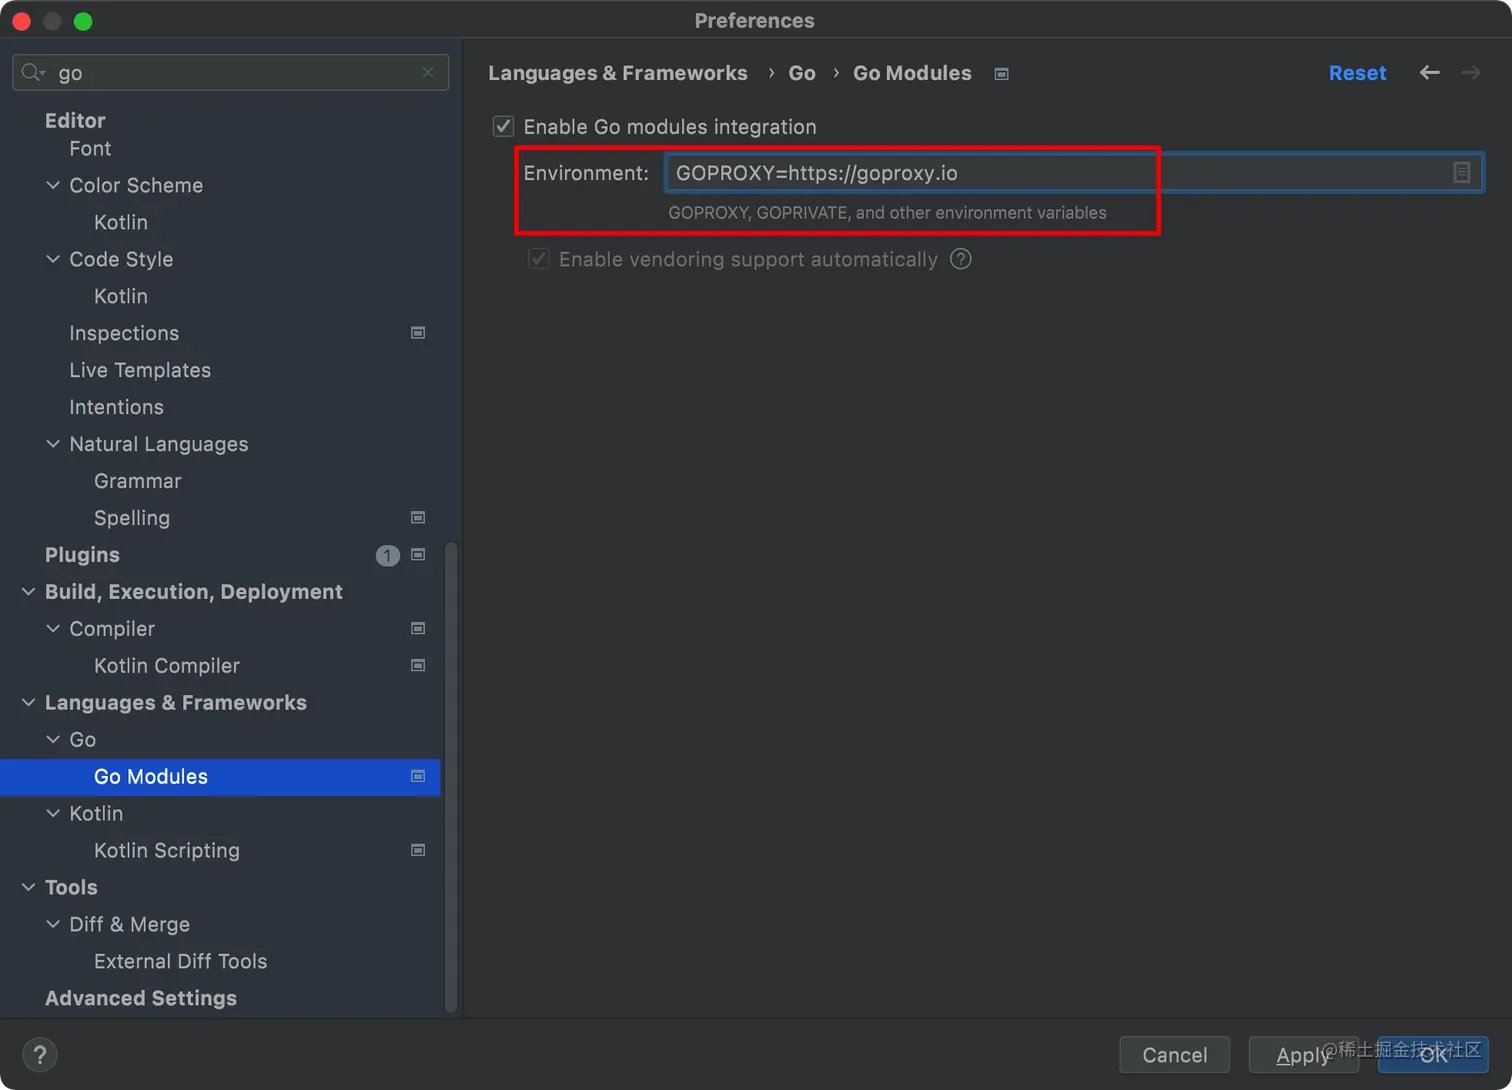Click the Reset link
Viewport: 1512px width, 1090px height.
click(1357, 73)
